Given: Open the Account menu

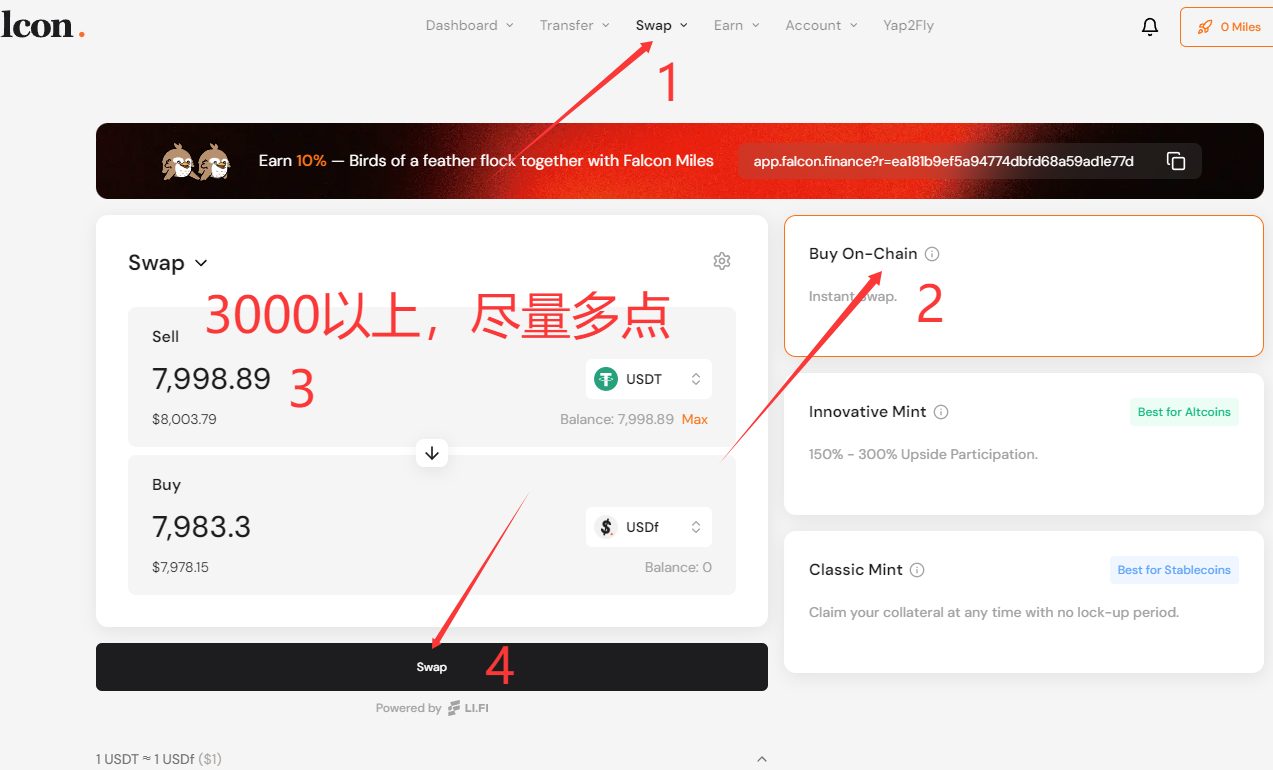Looking at the screenshot, I should click(x=822, y=26).
